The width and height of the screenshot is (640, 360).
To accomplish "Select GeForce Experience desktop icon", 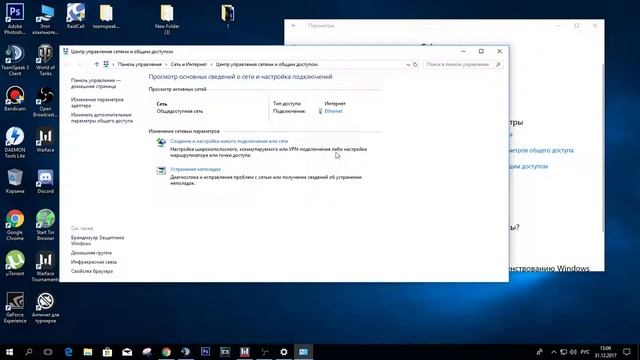I will 15,307.
